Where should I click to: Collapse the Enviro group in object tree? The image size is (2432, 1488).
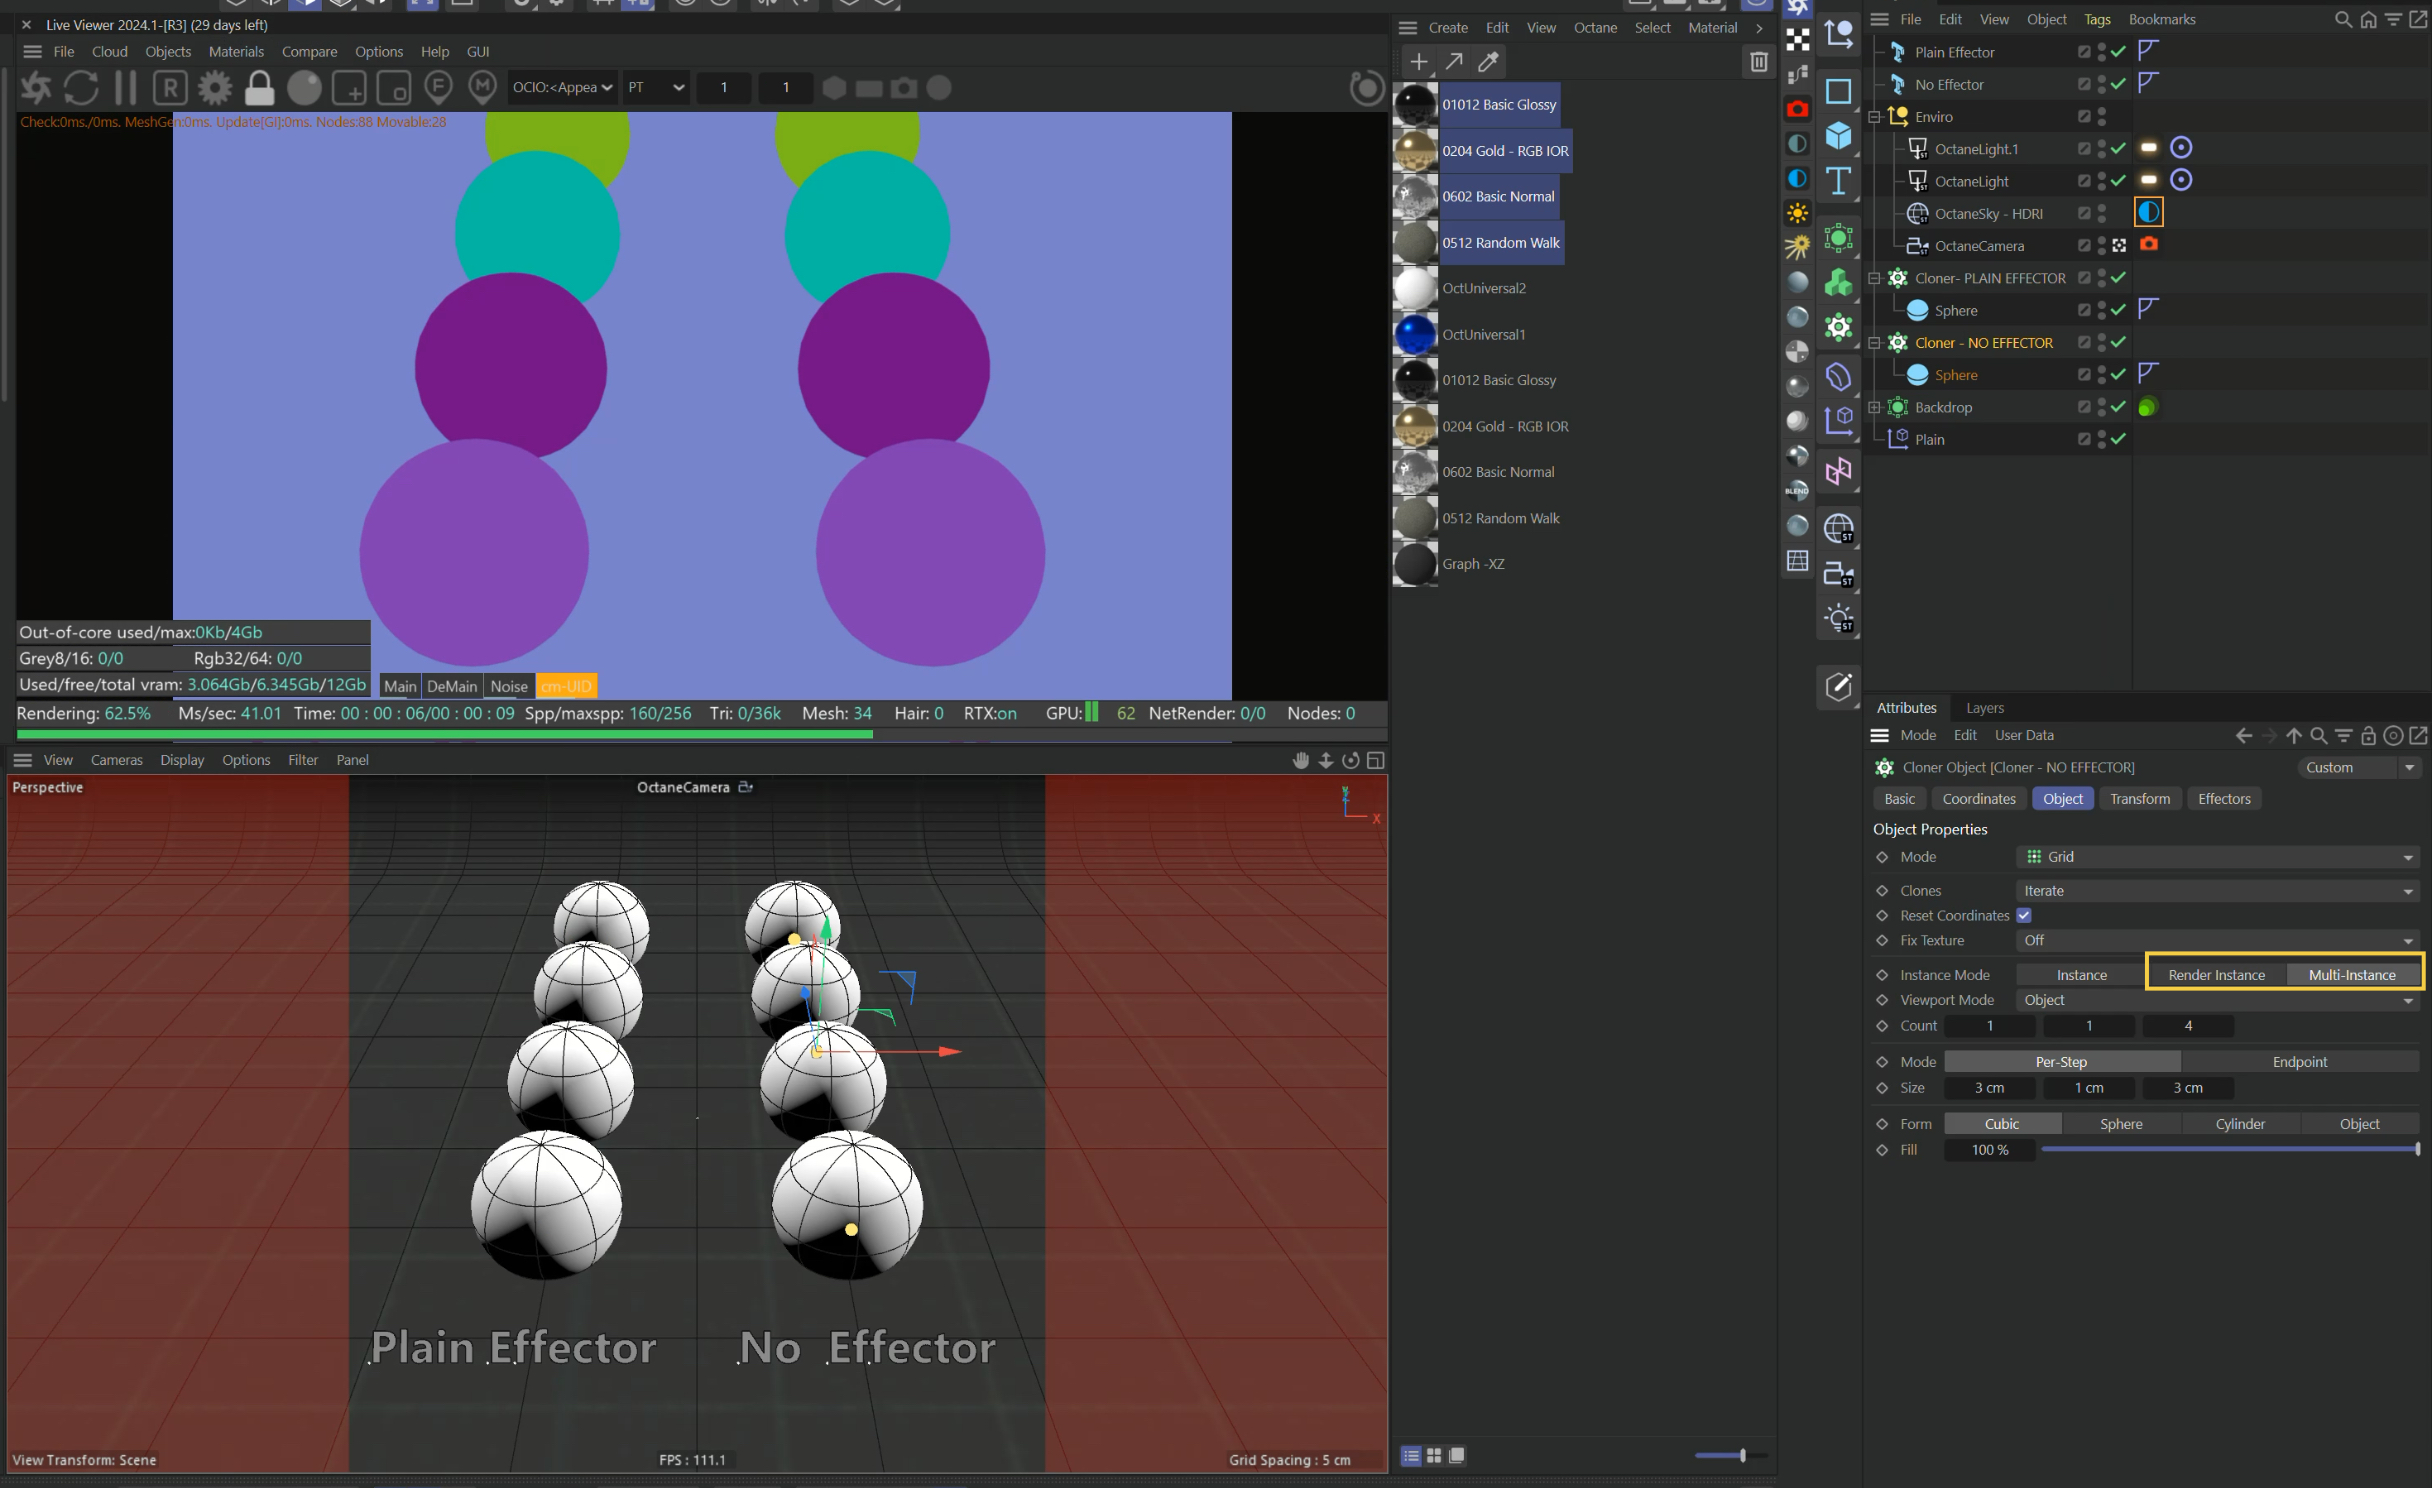click(x=1875, y=117)
